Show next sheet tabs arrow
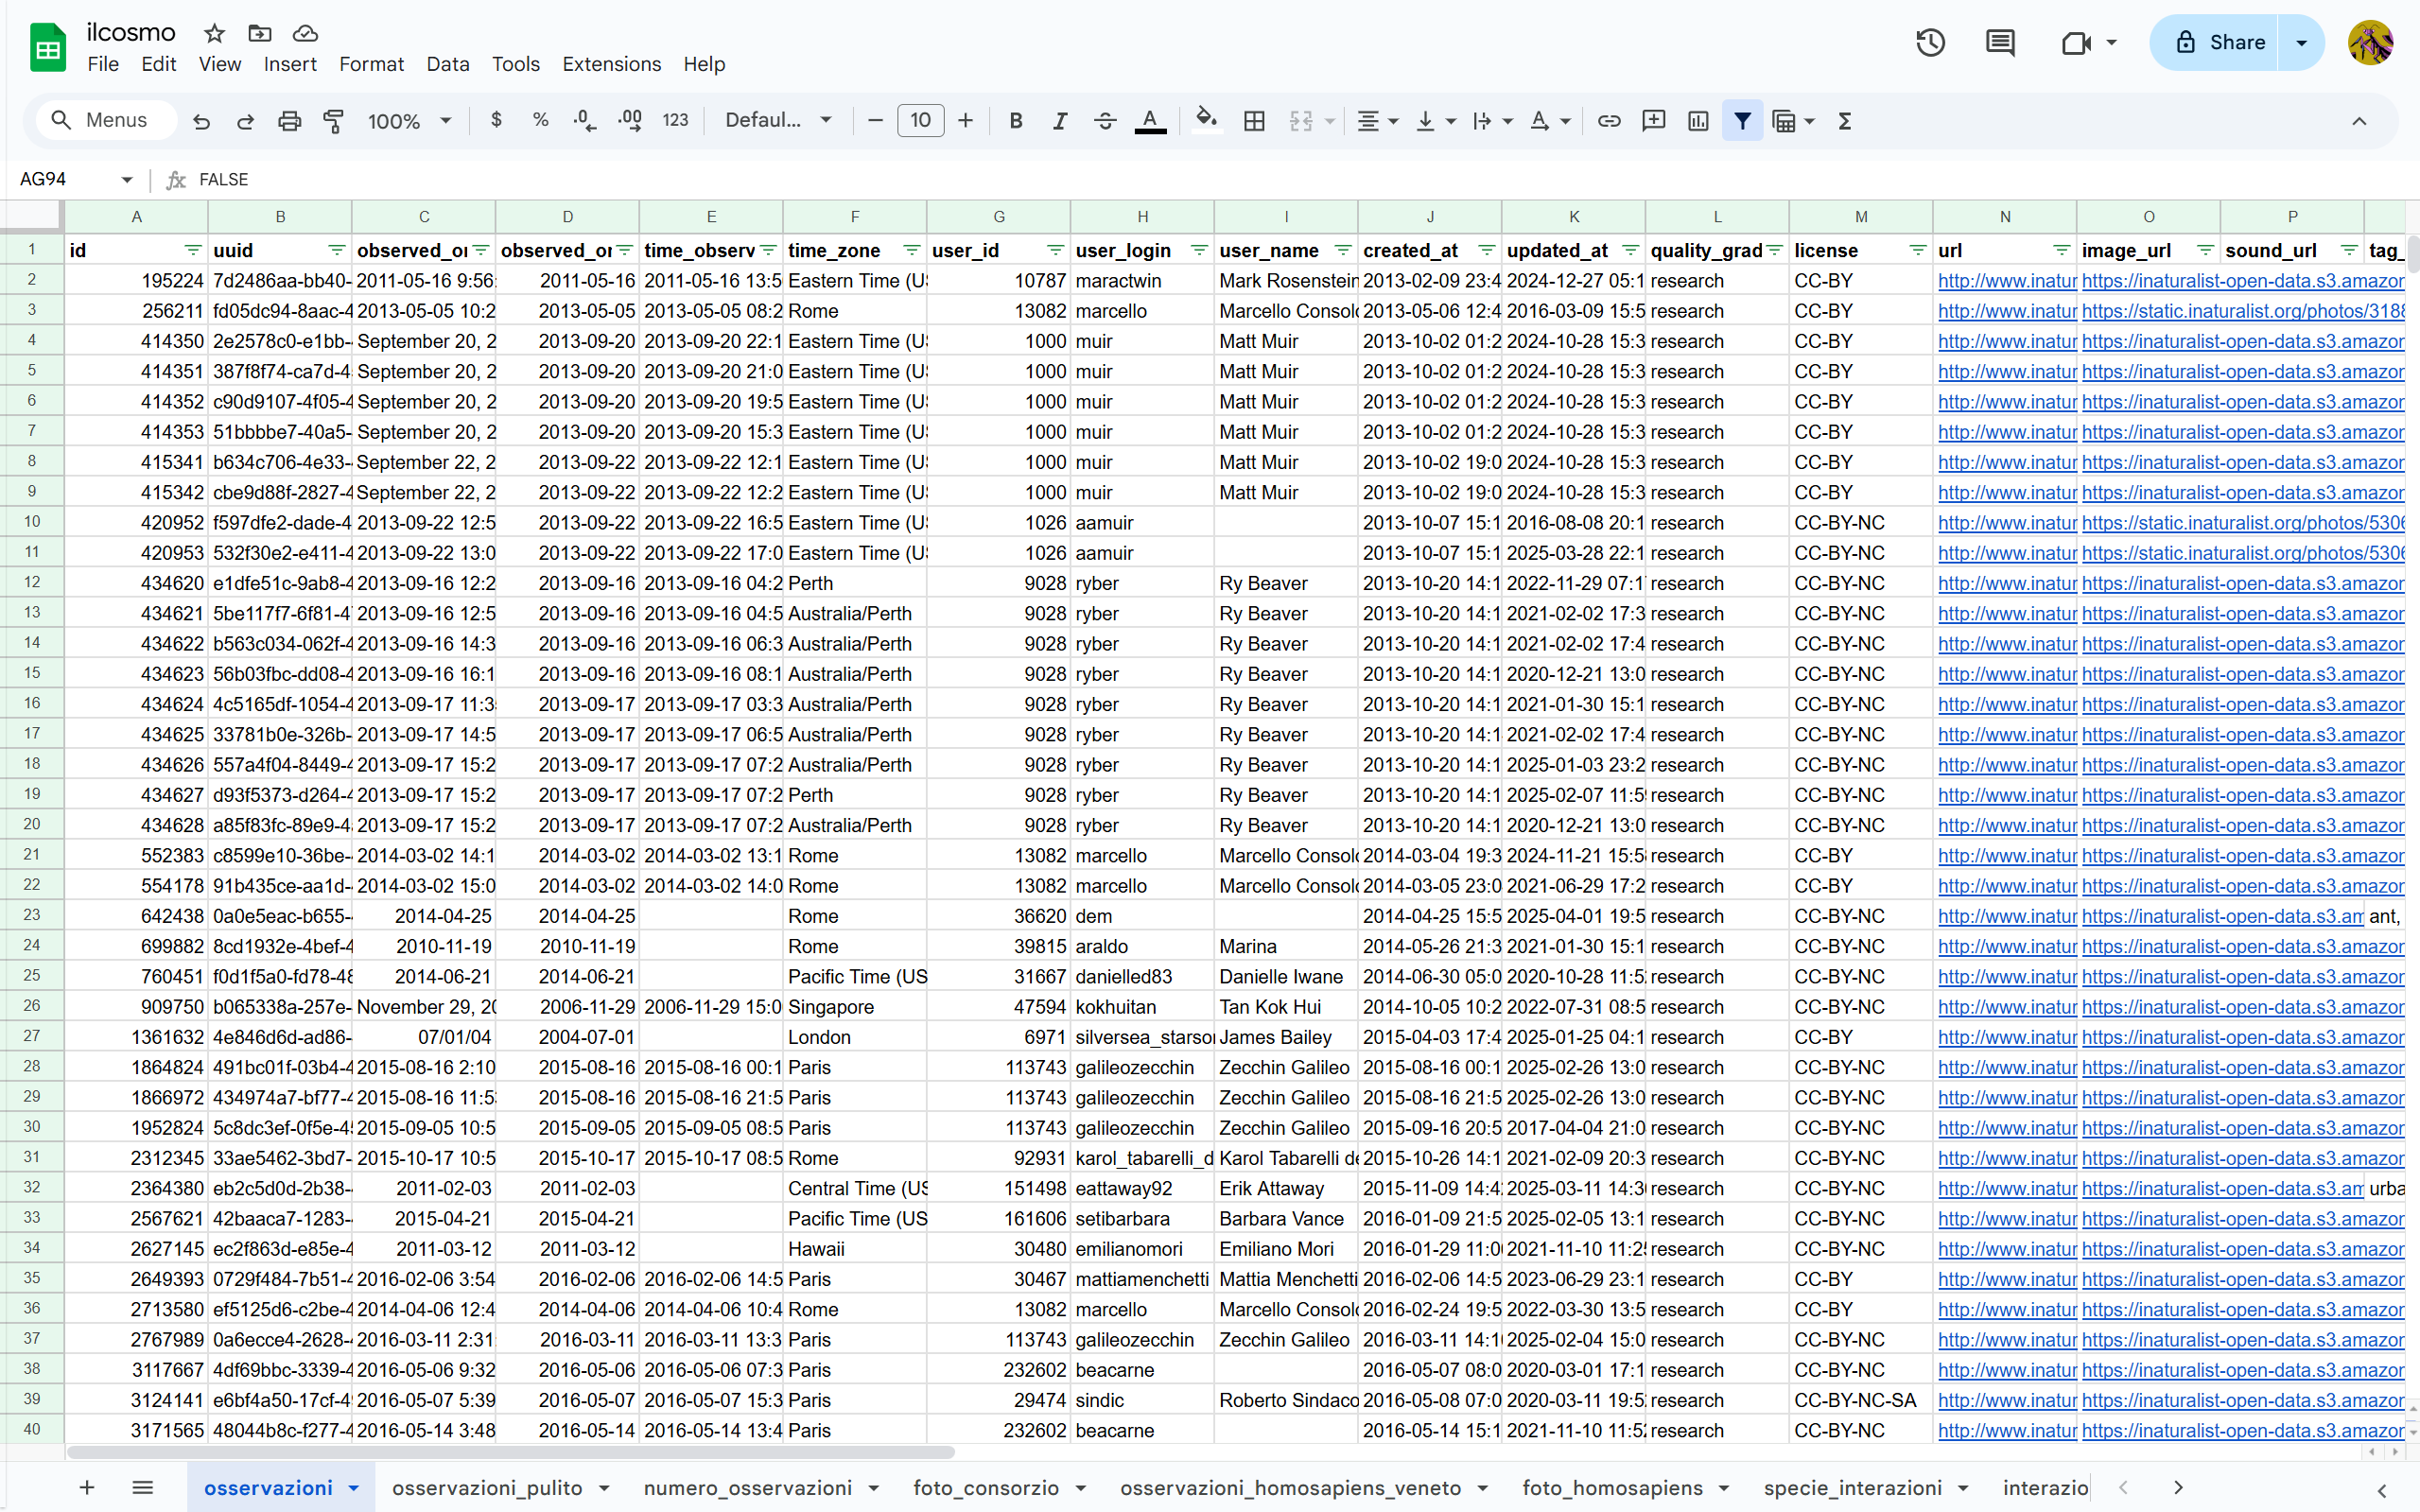 point(2178,1488)
